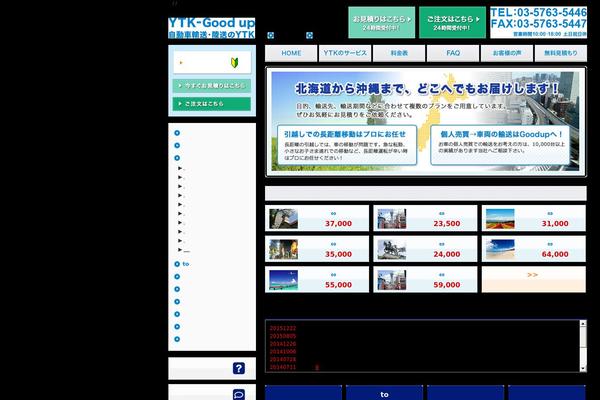
Task: Click the news box scrollbar up arrow
Action: [x=583, y=324]
